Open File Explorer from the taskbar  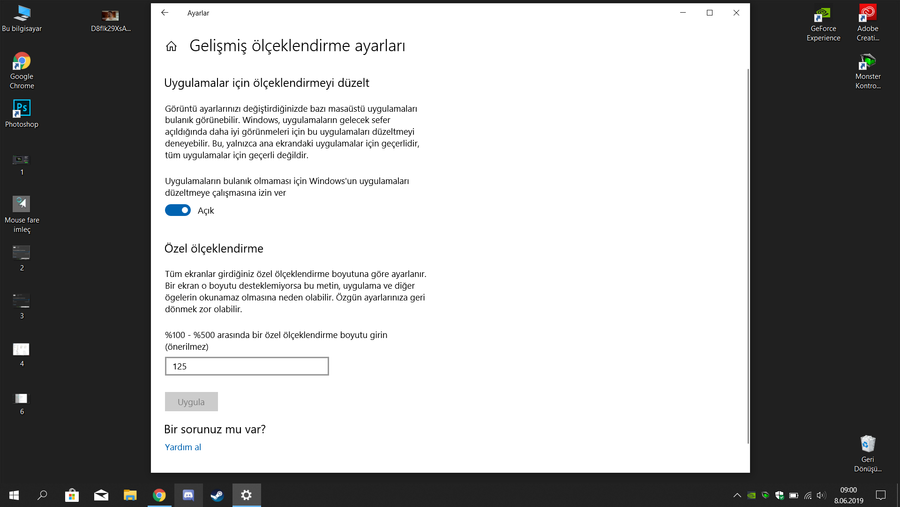130,495
